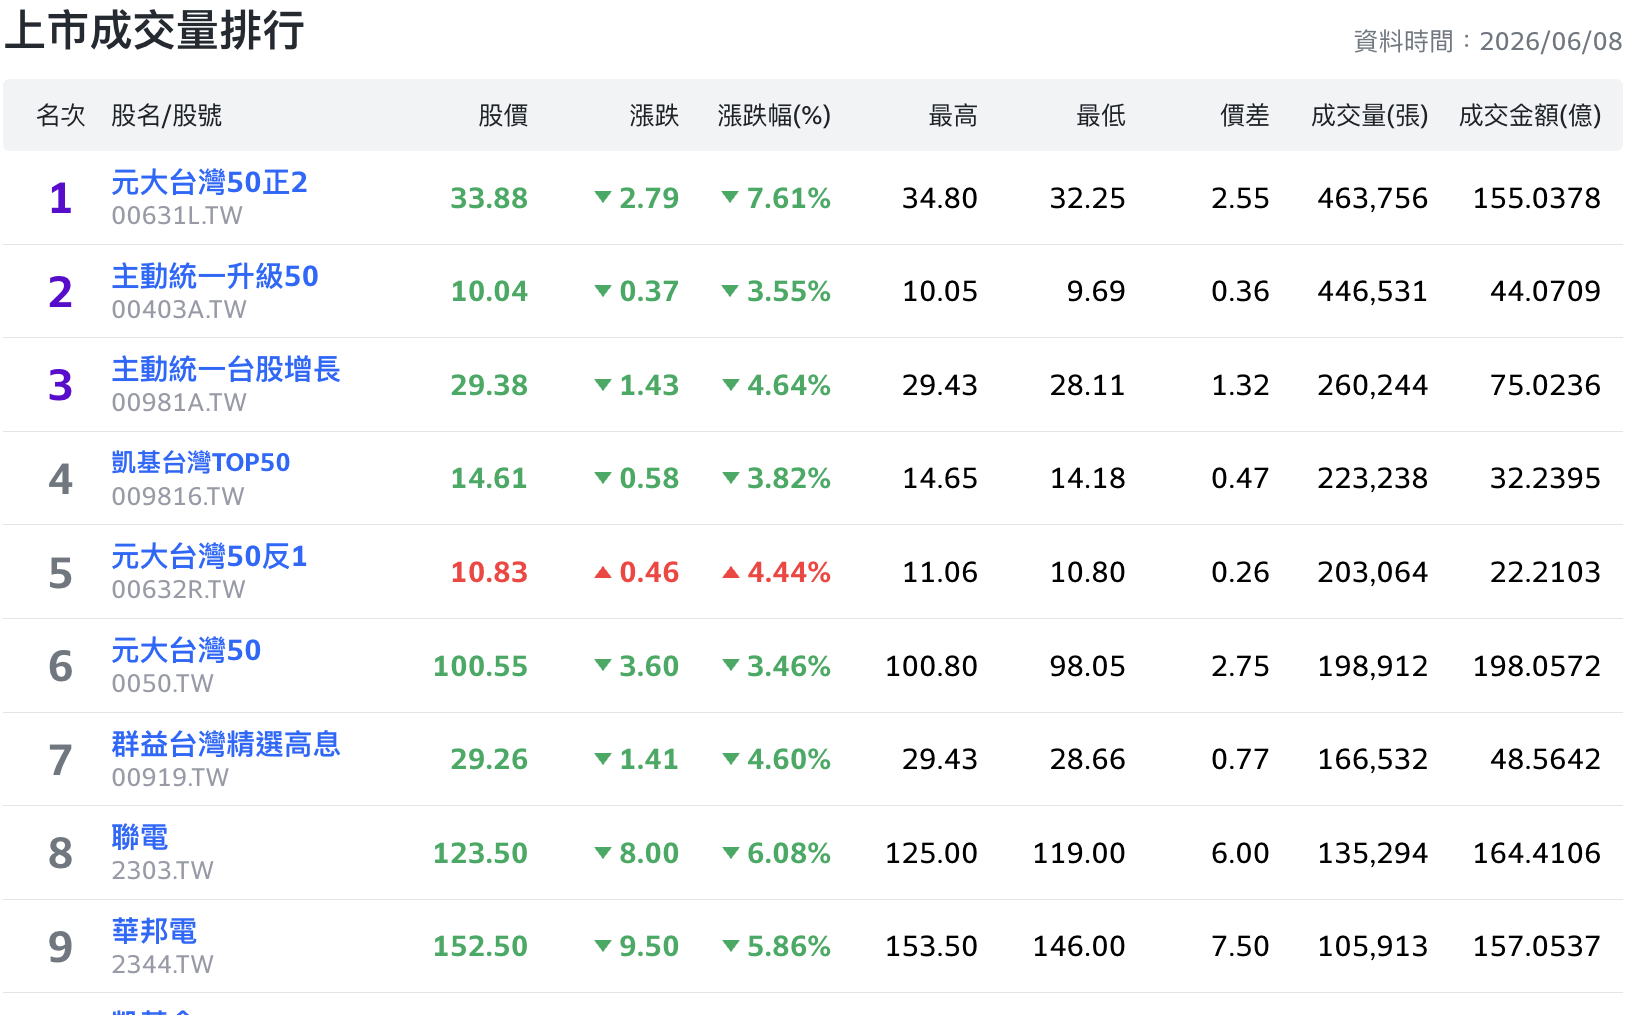
Task: Click the stock code 00403A.TW
Action: pyautogui.click(x=179, y=310)
